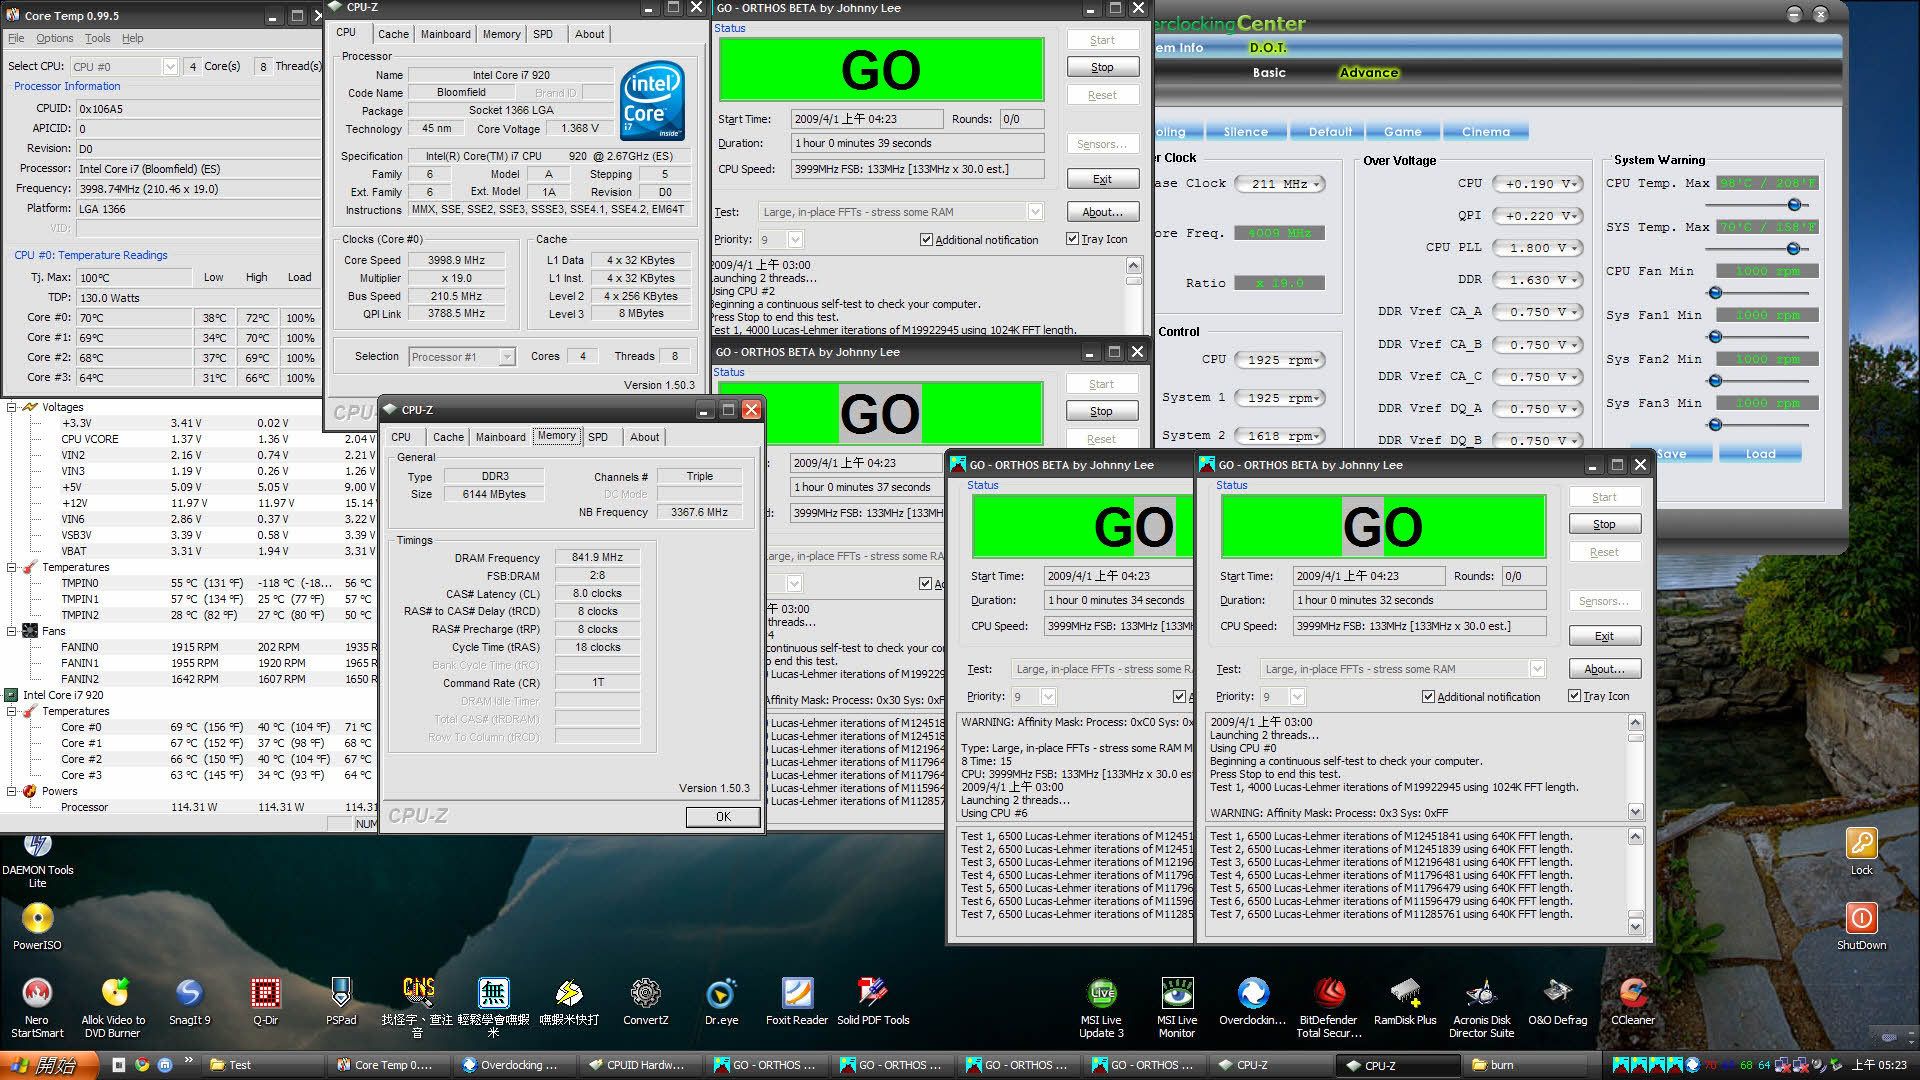Launch Dr.eye dictionary icon

[721, 1001]
